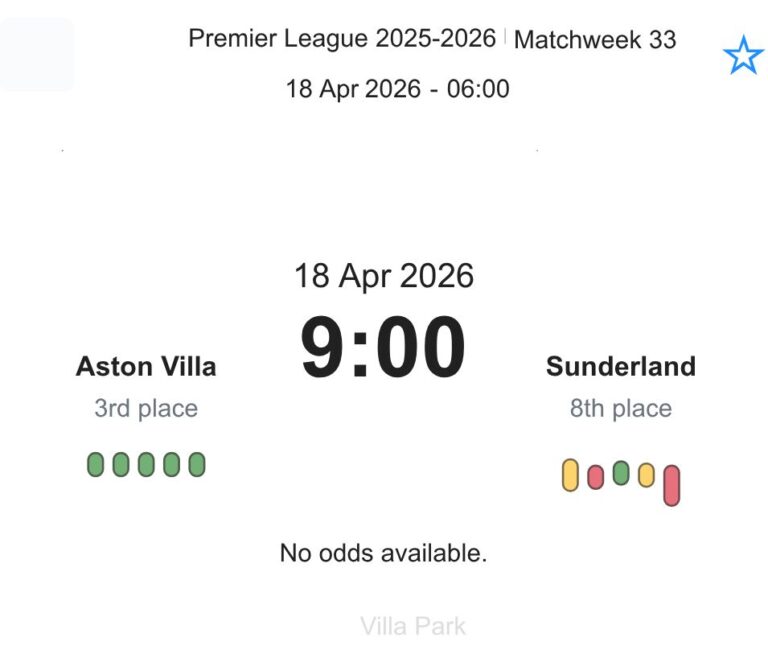The width and height of the screenshot is (768, 654).
Task: Click the 9:00 kick-off time
Action: click(x=383, y=348)
